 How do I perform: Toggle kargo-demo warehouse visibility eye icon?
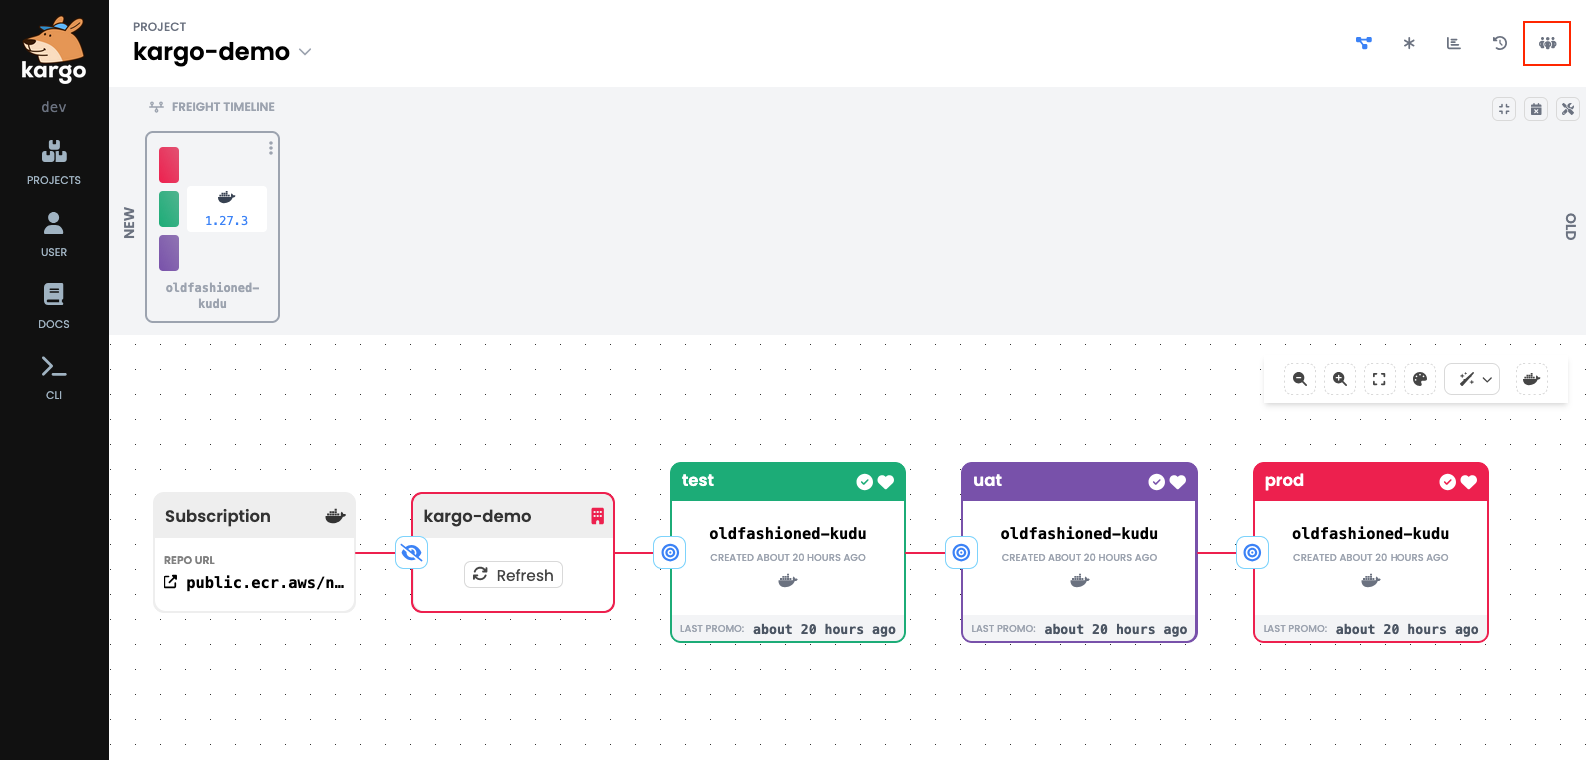coord(411,552)
